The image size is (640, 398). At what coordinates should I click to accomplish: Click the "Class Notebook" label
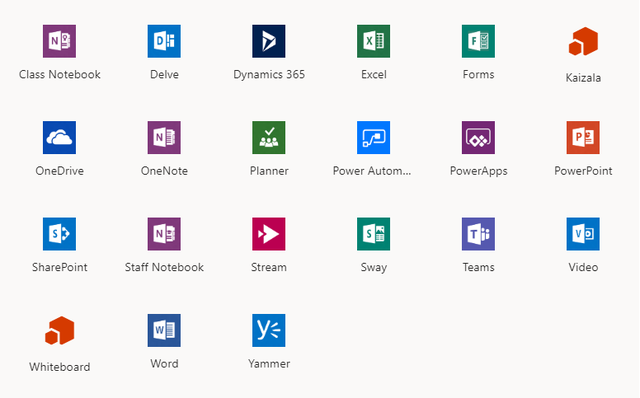pos(60,74)
